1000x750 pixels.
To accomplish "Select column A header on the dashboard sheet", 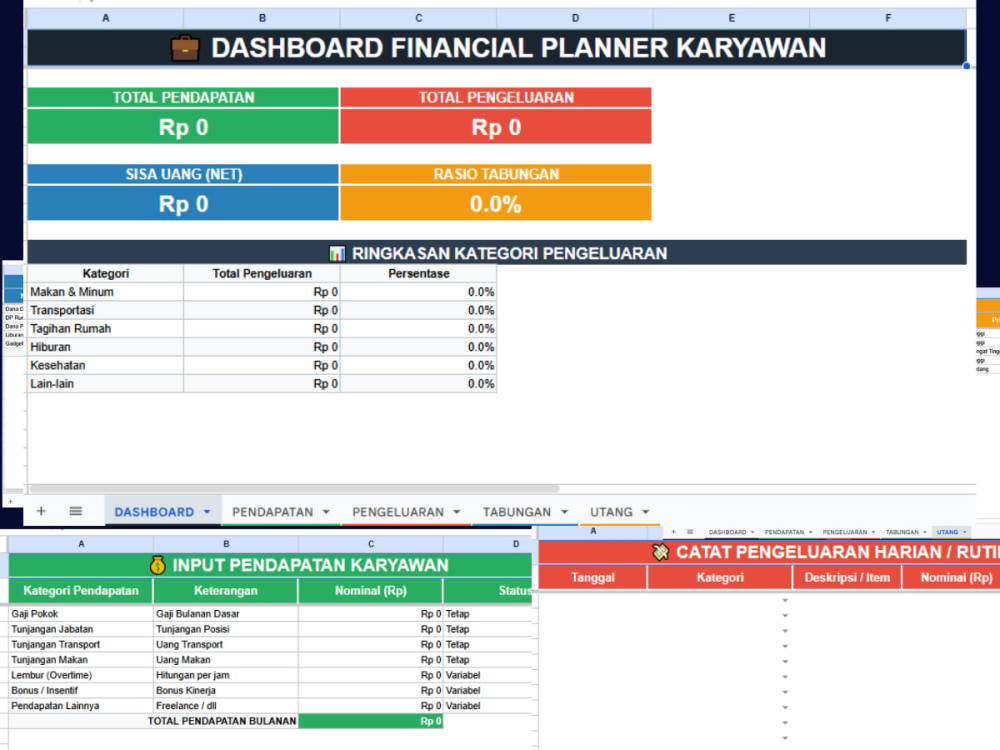I will click(105, 18).
